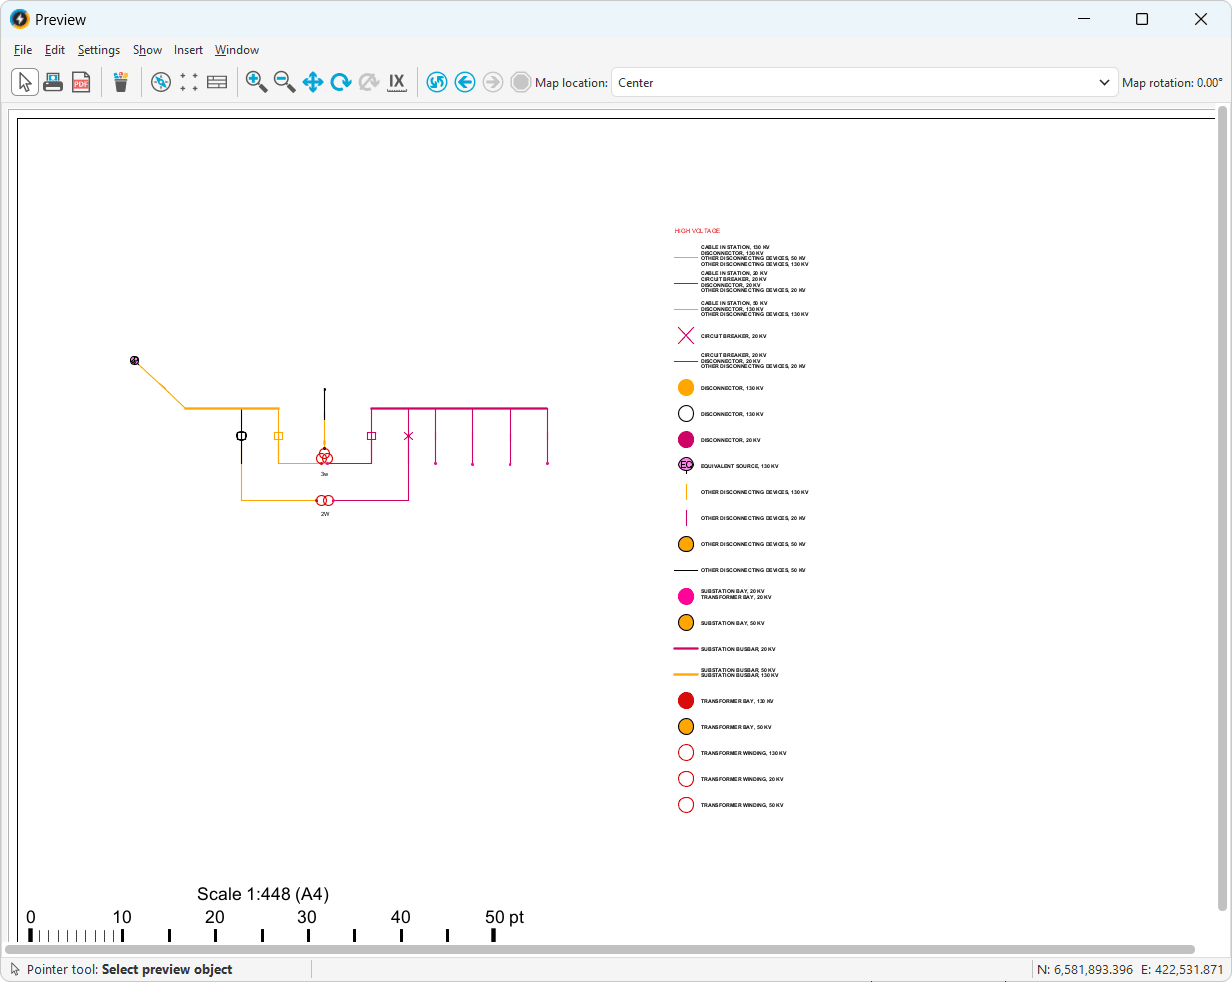The width and height of the screenshot is (1232, 982).
Task: Open the Insert menu
Action: coord(188,50)
